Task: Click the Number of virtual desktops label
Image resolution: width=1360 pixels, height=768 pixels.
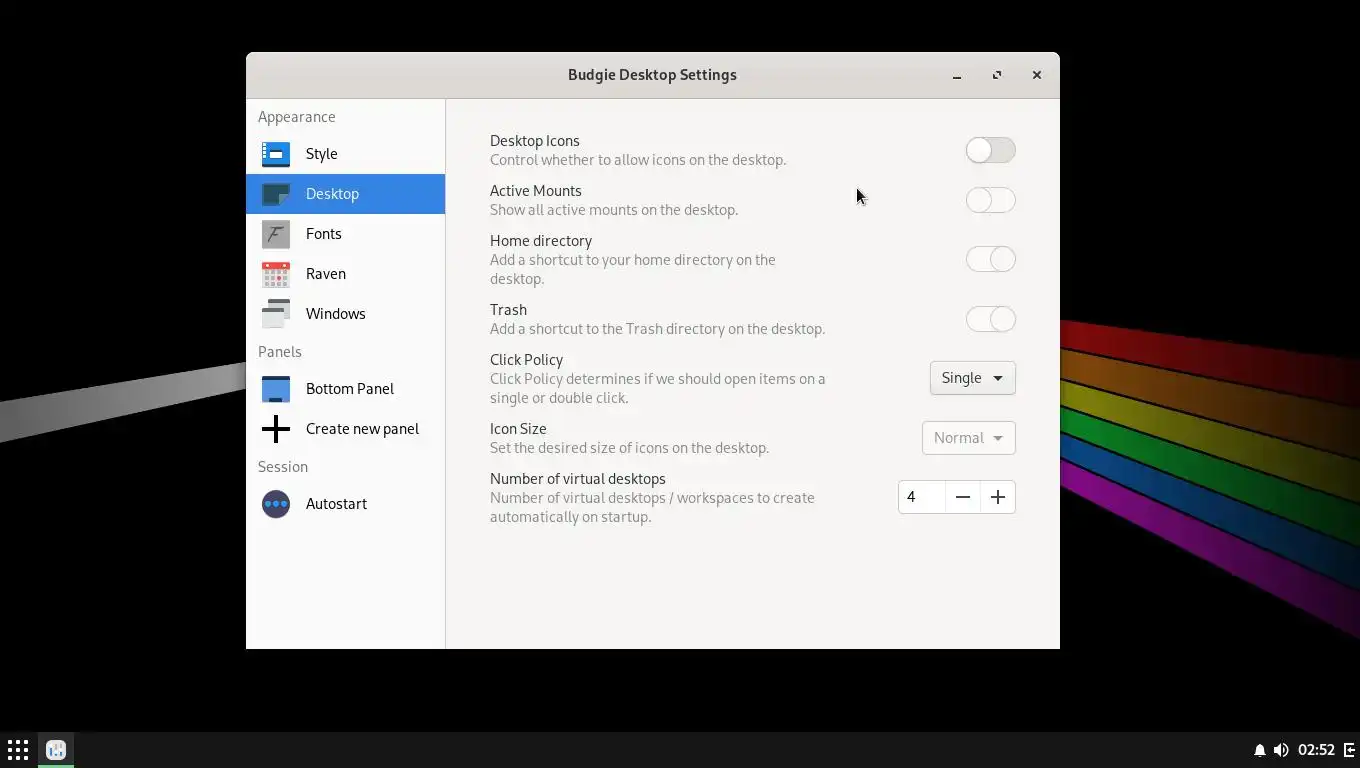Action: 578,479
